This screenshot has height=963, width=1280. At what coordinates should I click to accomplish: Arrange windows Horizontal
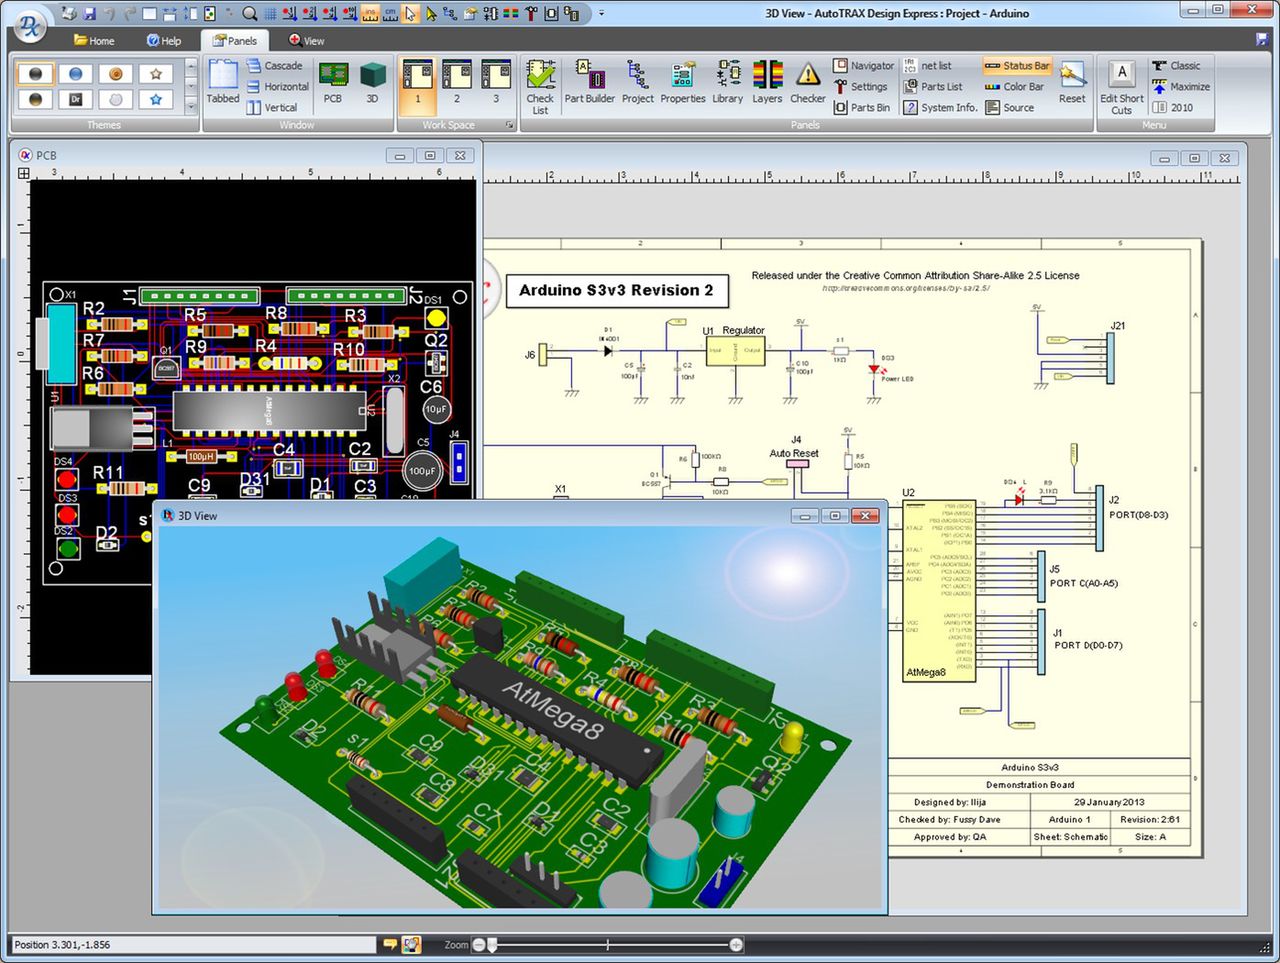[x=277, y=87]
